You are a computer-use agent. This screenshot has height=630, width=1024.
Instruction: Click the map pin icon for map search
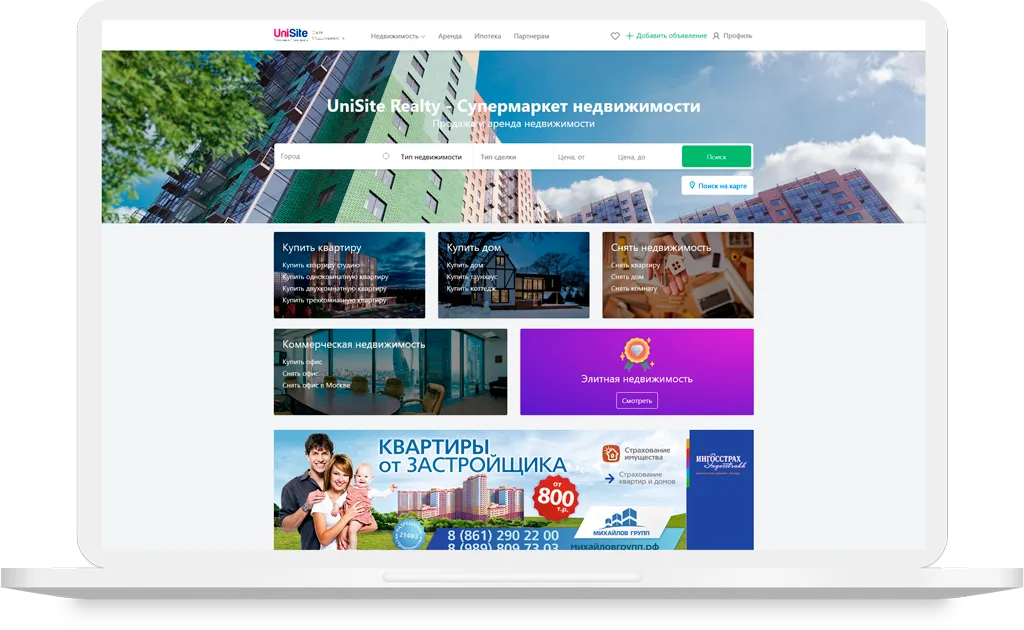[691, 185]
